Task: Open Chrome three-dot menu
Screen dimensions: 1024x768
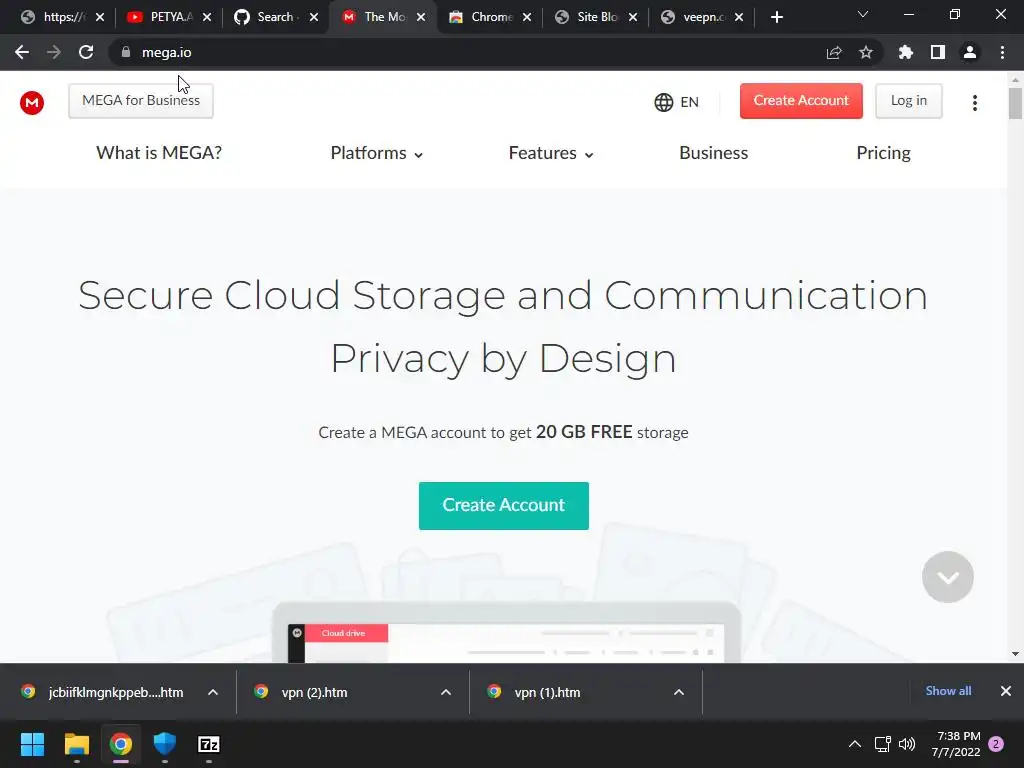Action: pyautogui.click(x=1002, y=52)
